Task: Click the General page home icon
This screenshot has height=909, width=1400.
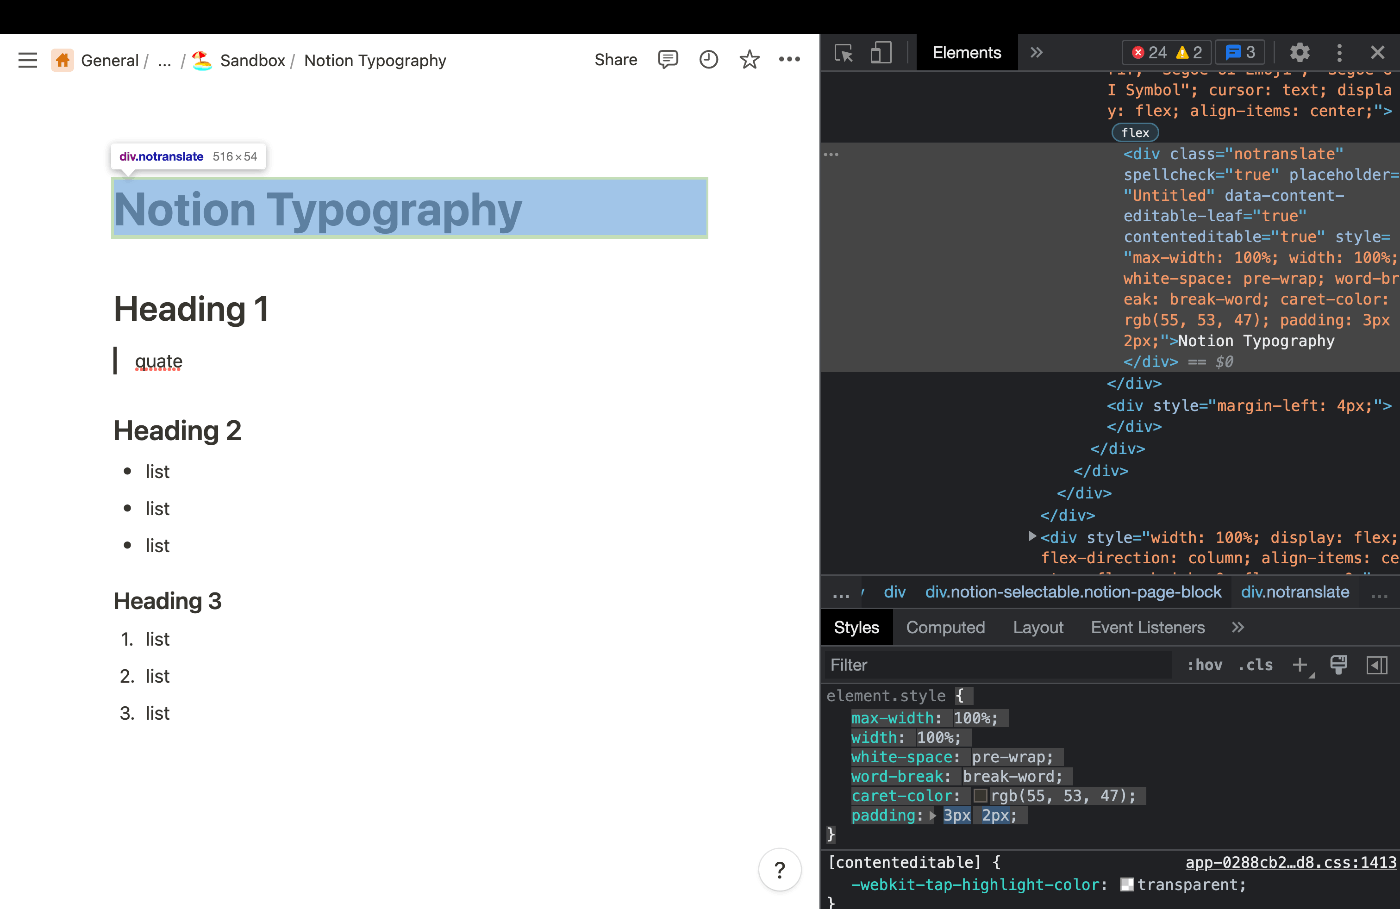Action: tap(63, 60)
